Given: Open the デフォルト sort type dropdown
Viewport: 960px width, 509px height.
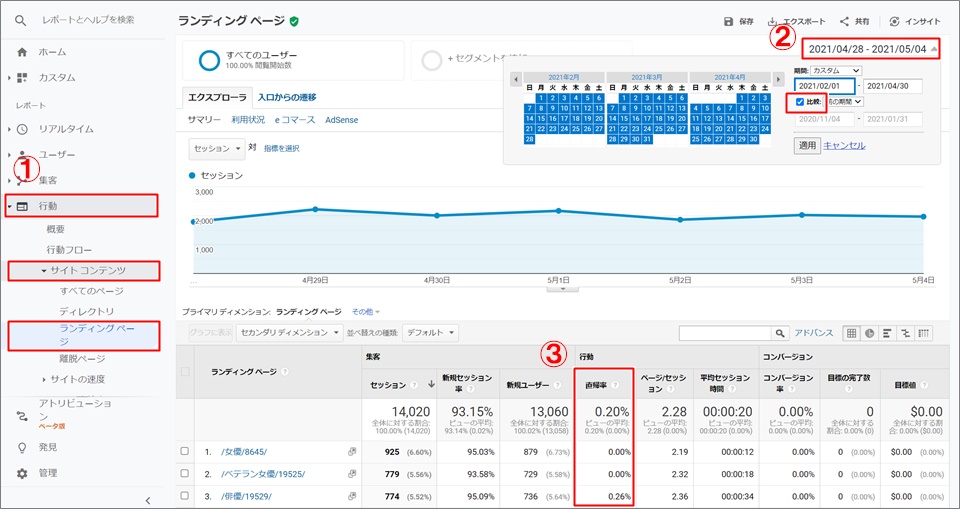Looking at the screenshot, I should 431,333.
